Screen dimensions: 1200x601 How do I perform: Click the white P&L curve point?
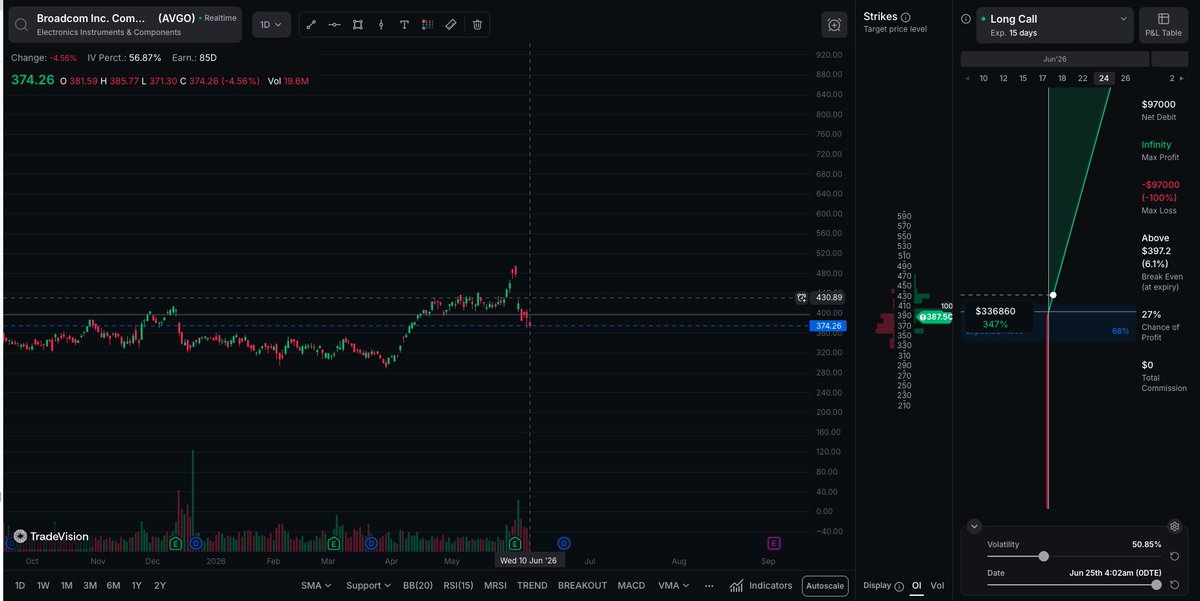pos(1053,295)
